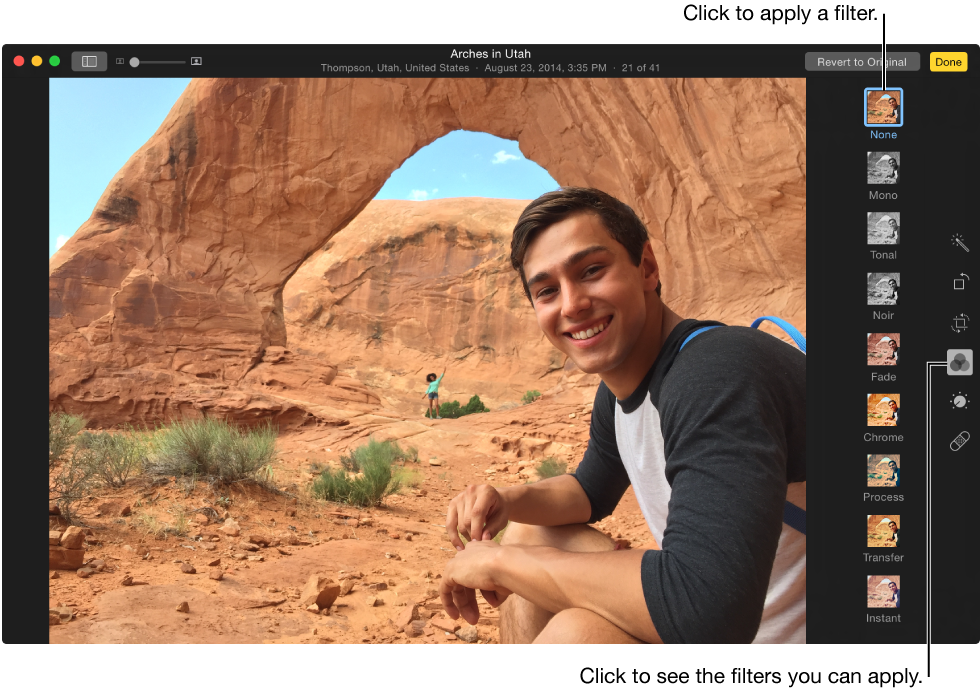The image size is (980, 694).
Task: Click Revert to Original button
Action: pos(862,62)
